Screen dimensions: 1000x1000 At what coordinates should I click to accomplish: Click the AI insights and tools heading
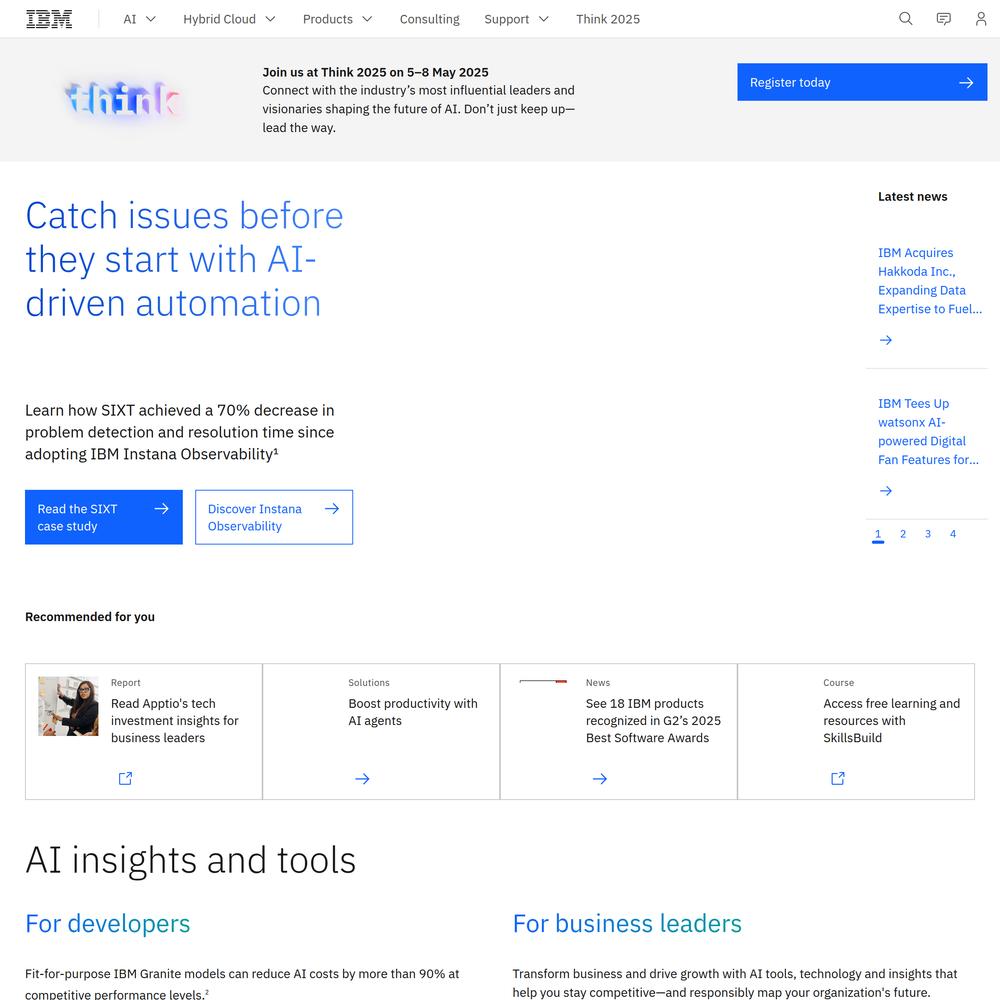(190, 860)
